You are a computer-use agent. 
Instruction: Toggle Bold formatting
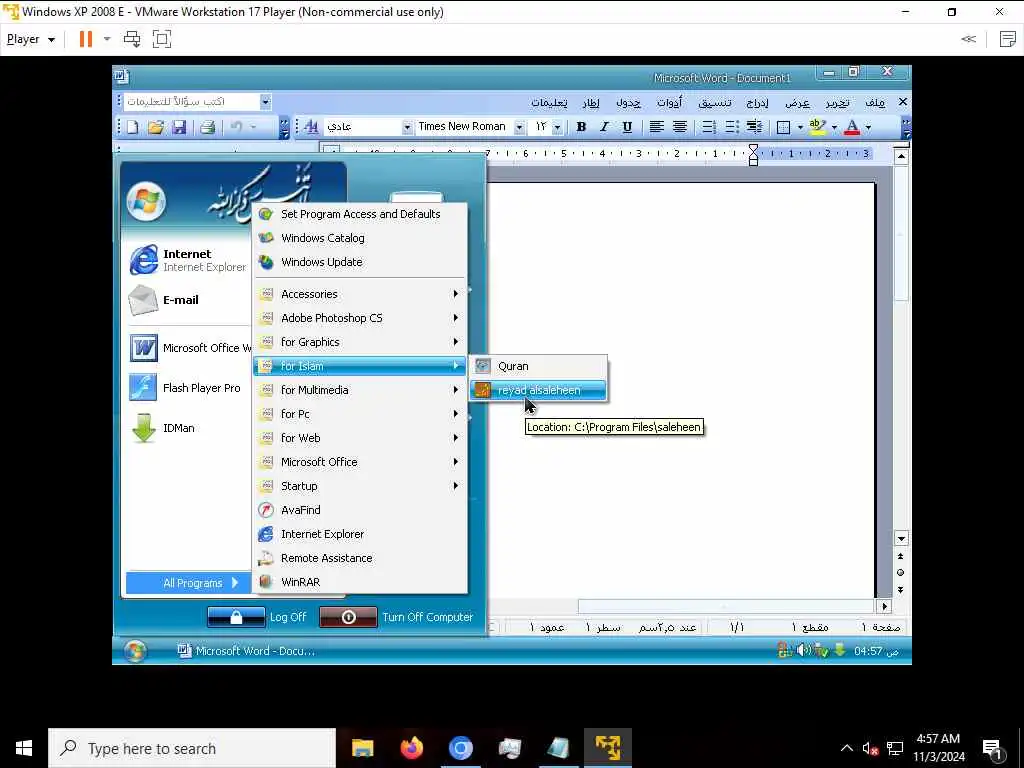coord(581,127)
